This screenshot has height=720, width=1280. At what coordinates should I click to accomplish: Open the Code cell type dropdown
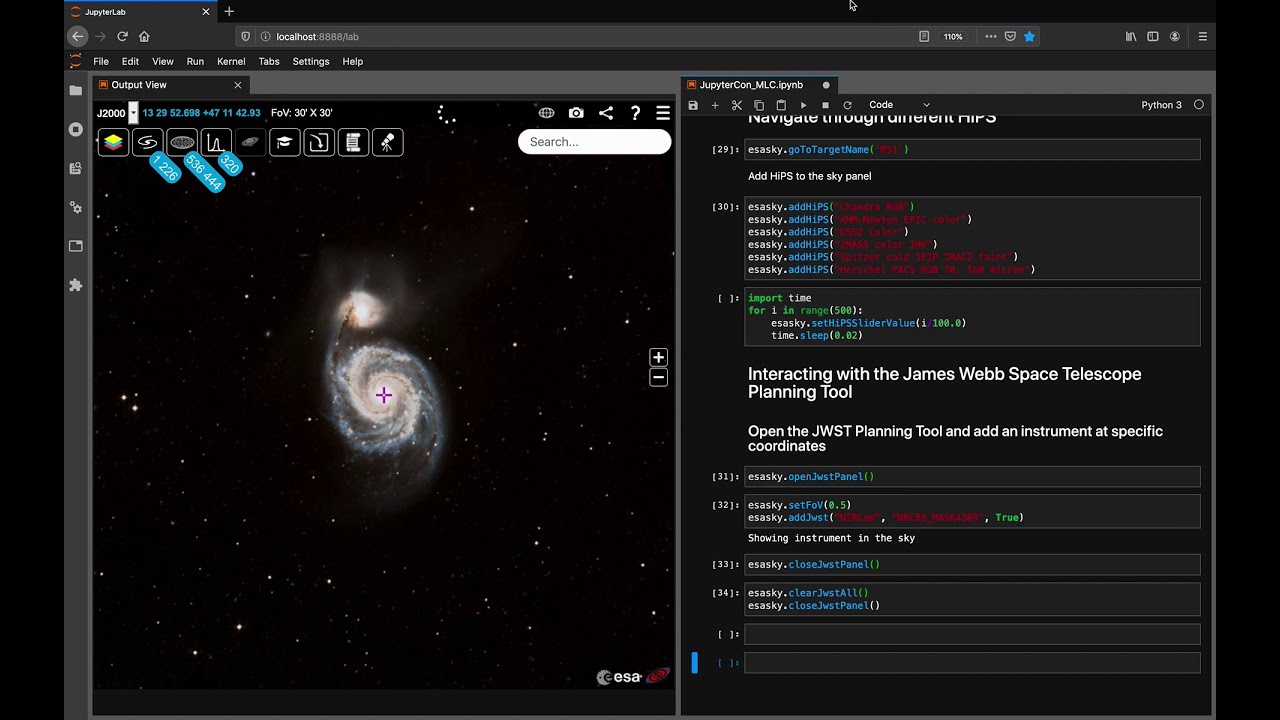pos(899,105)
